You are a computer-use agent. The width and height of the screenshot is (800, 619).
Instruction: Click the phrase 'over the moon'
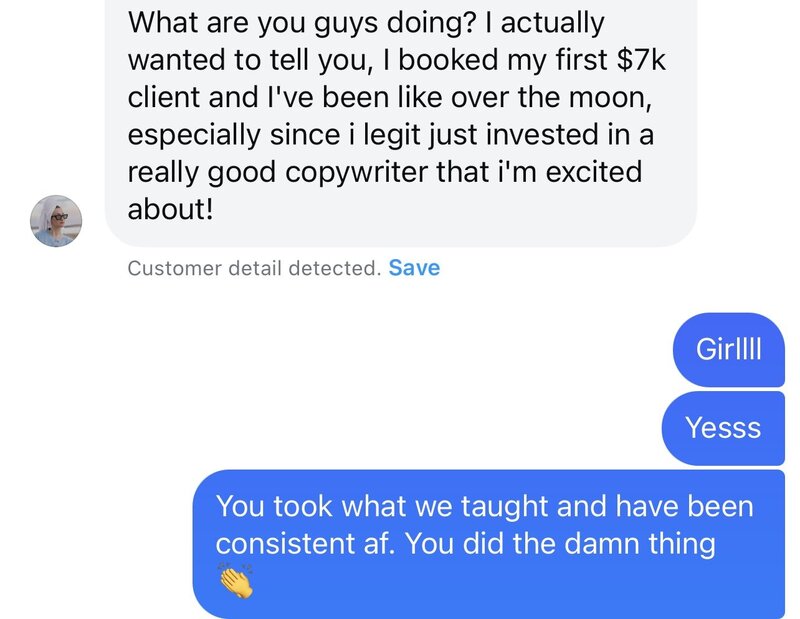550,97
